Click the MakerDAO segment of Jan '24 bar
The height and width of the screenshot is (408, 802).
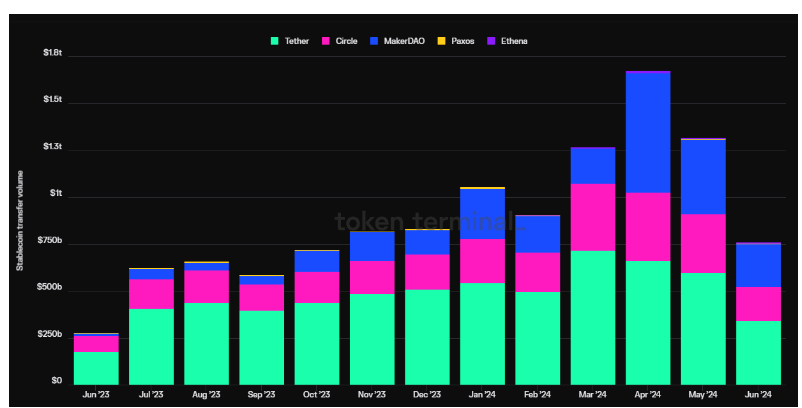(x=482, y=214)
